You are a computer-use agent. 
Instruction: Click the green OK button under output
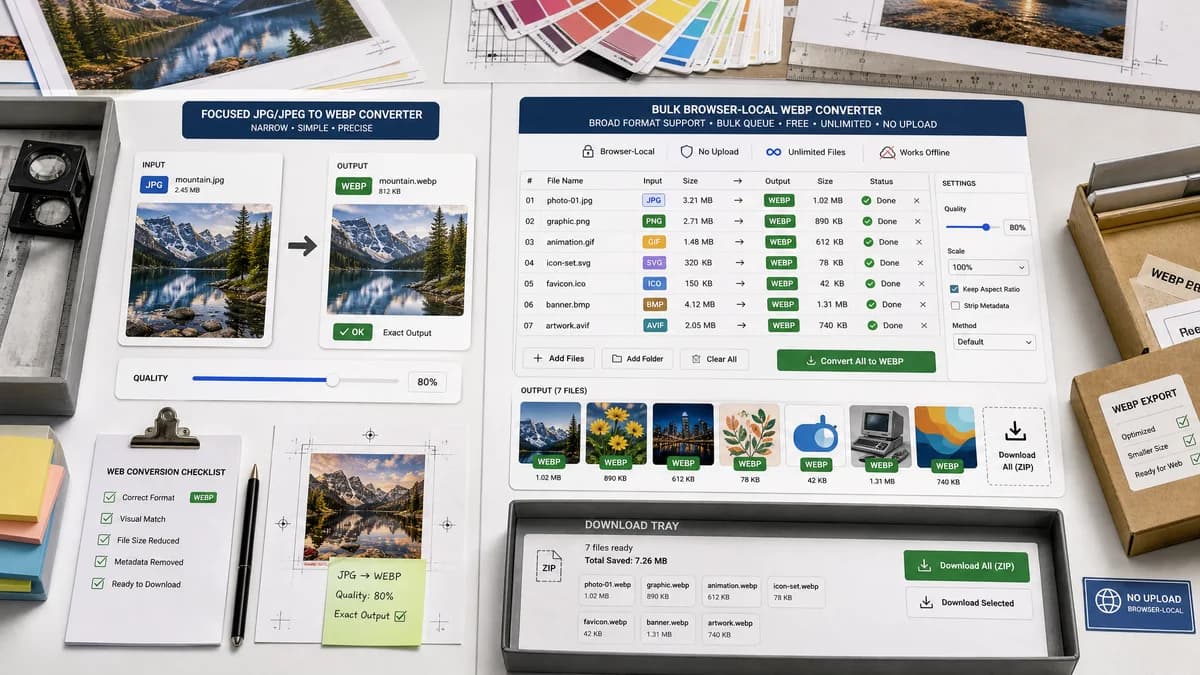tap(351, 332)
